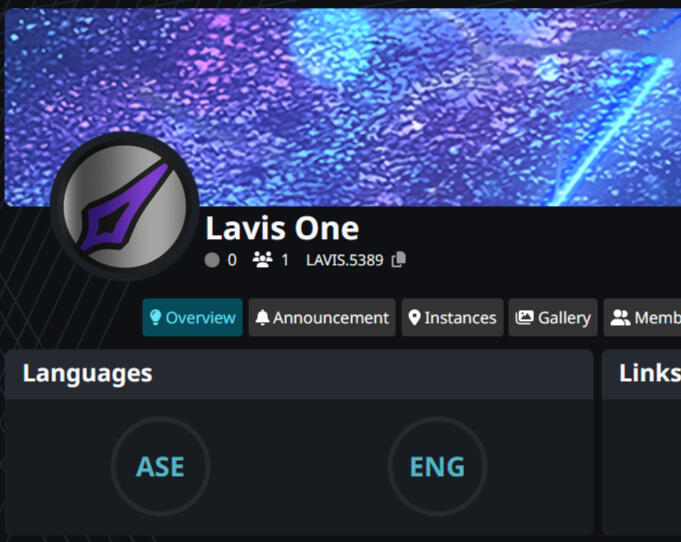Select the ENG language badge
Image resolution: width=681 pixels, height=542 pixels.
point(437,466)
